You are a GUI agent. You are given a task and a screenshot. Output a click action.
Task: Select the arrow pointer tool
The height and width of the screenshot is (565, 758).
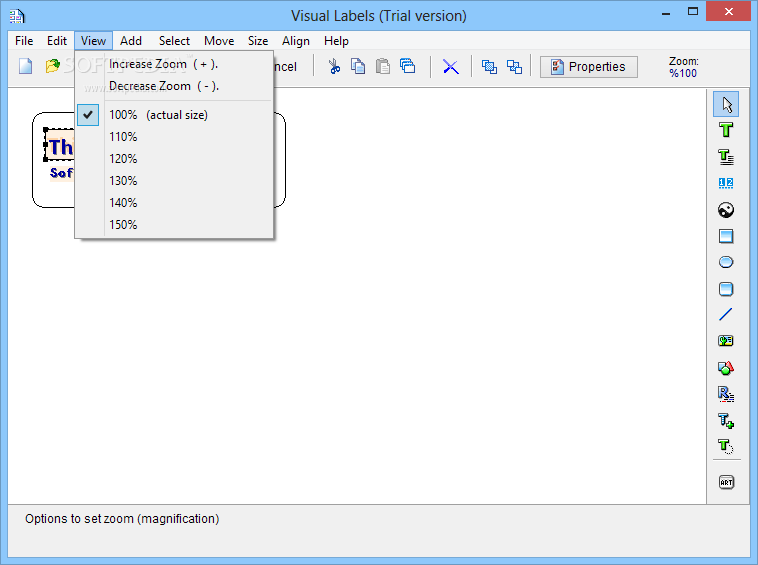[726, 104]
